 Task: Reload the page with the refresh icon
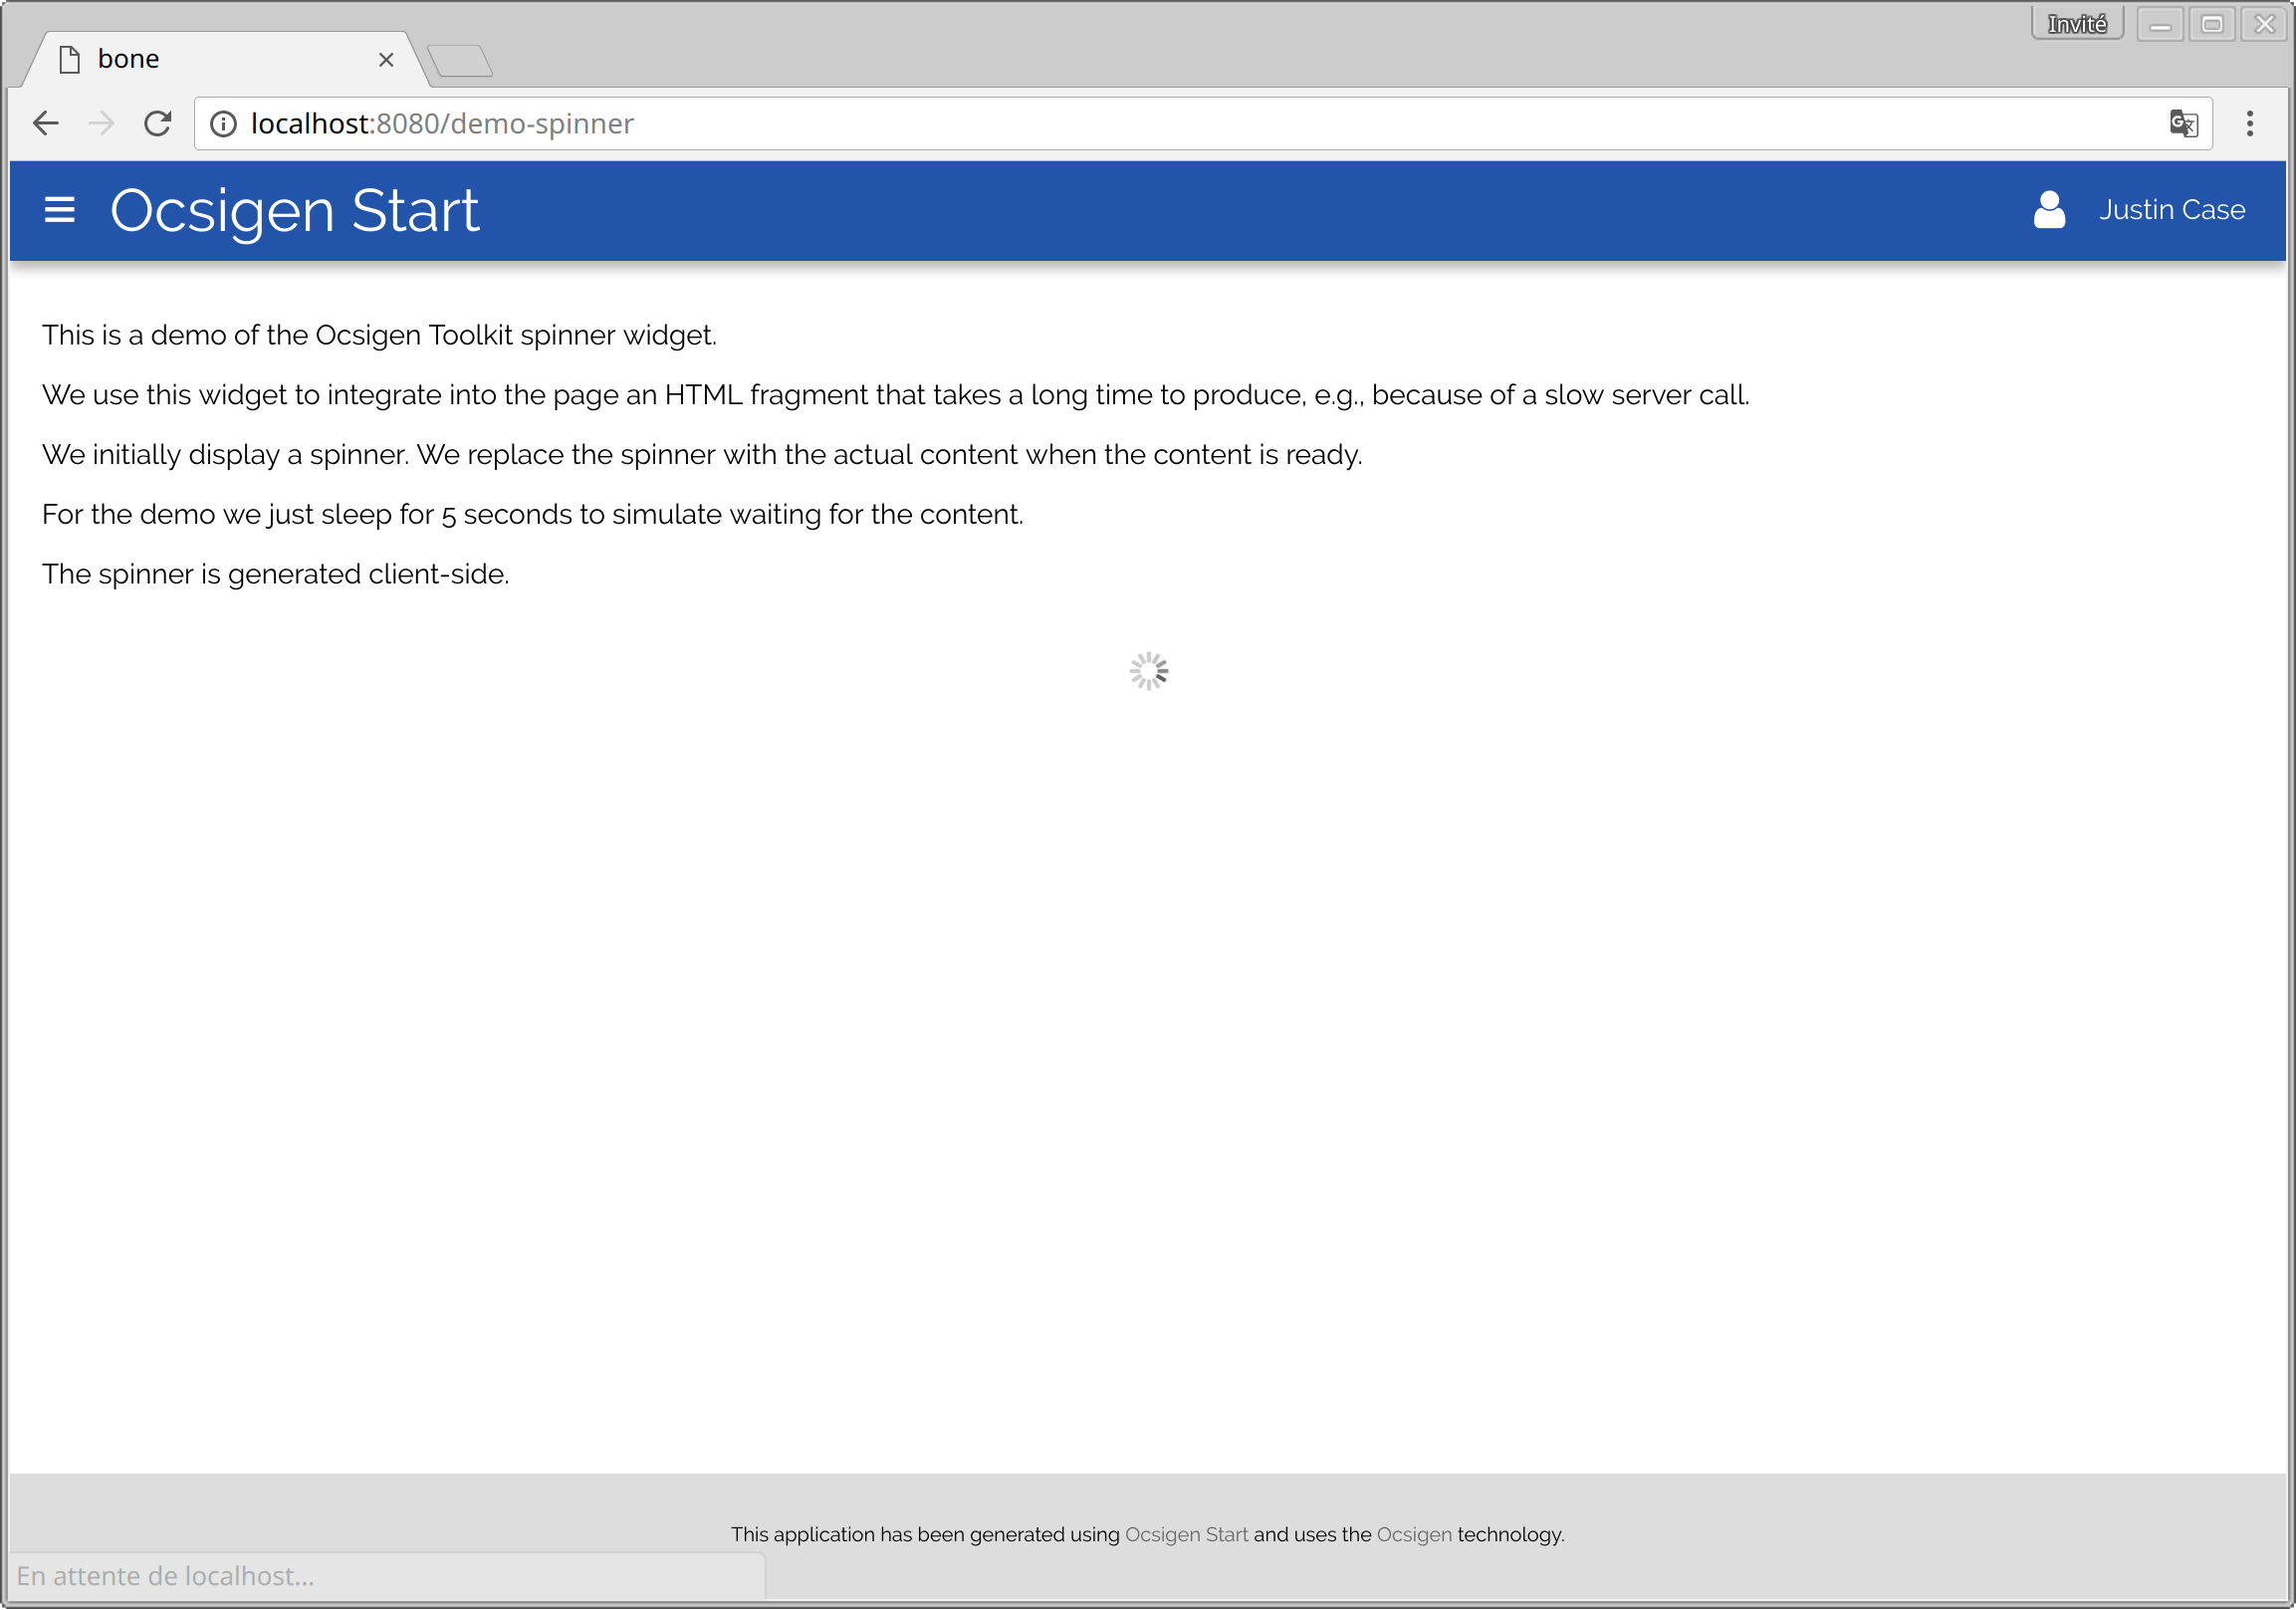pyautogui.click(x=157, y=123)
